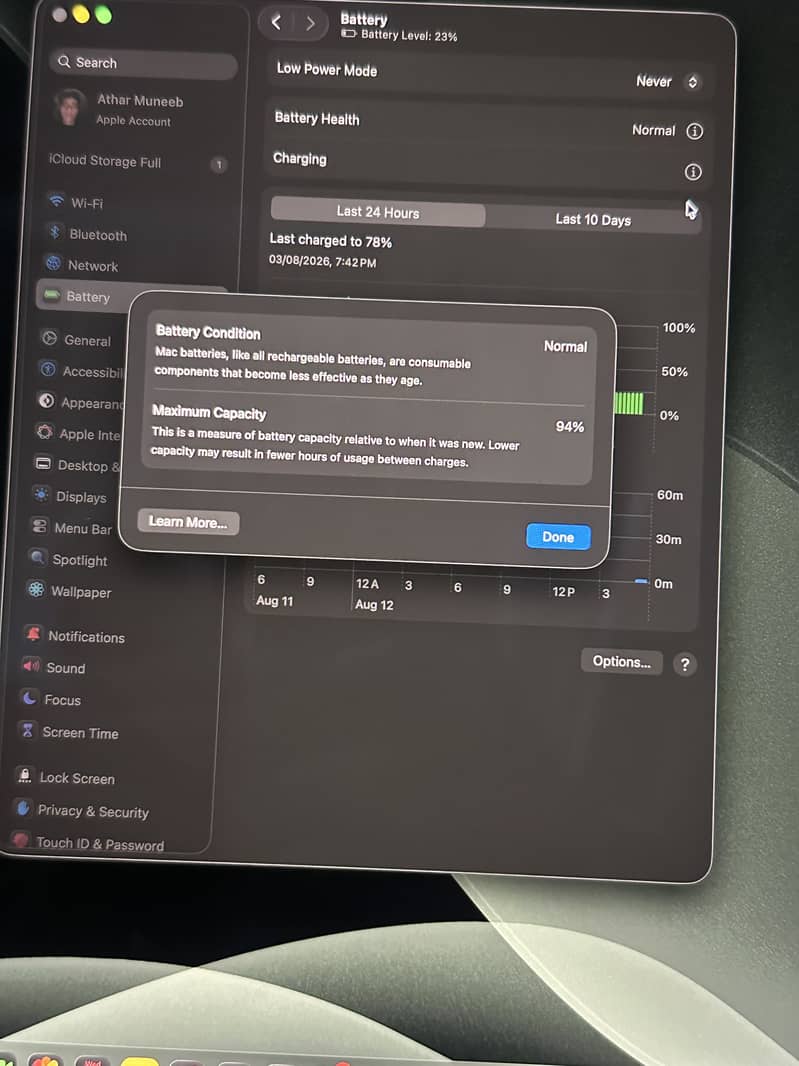
Task: Click the Battery sidebar icon
Action: pos(52,294)
